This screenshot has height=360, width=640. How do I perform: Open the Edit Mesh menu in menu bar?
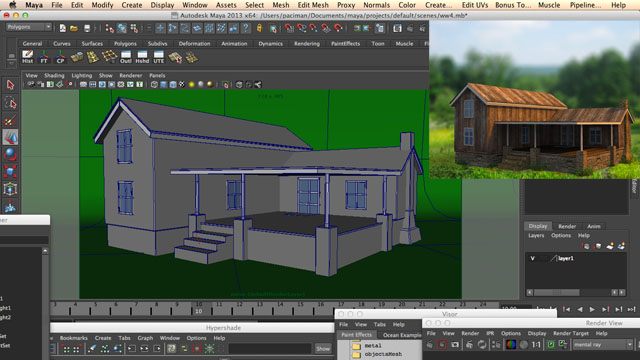(313, 5)
